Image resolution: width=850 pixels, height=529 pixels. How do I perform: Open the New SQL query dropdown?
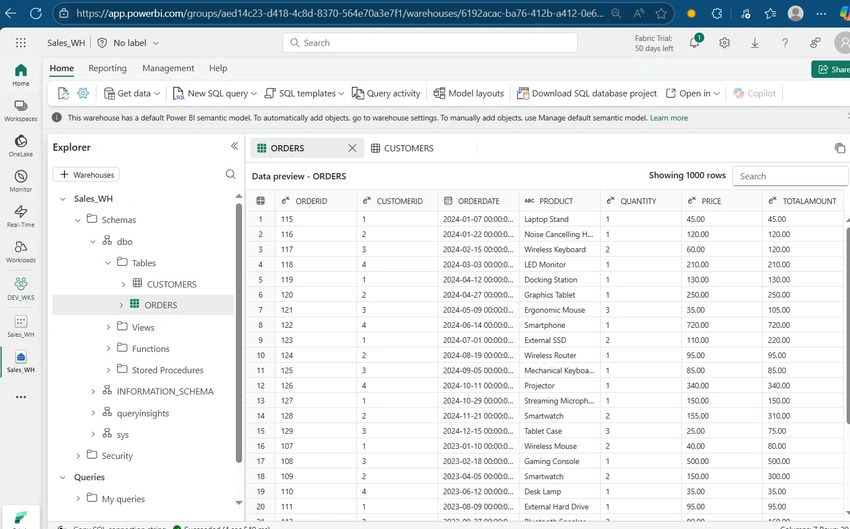[215, 93]
